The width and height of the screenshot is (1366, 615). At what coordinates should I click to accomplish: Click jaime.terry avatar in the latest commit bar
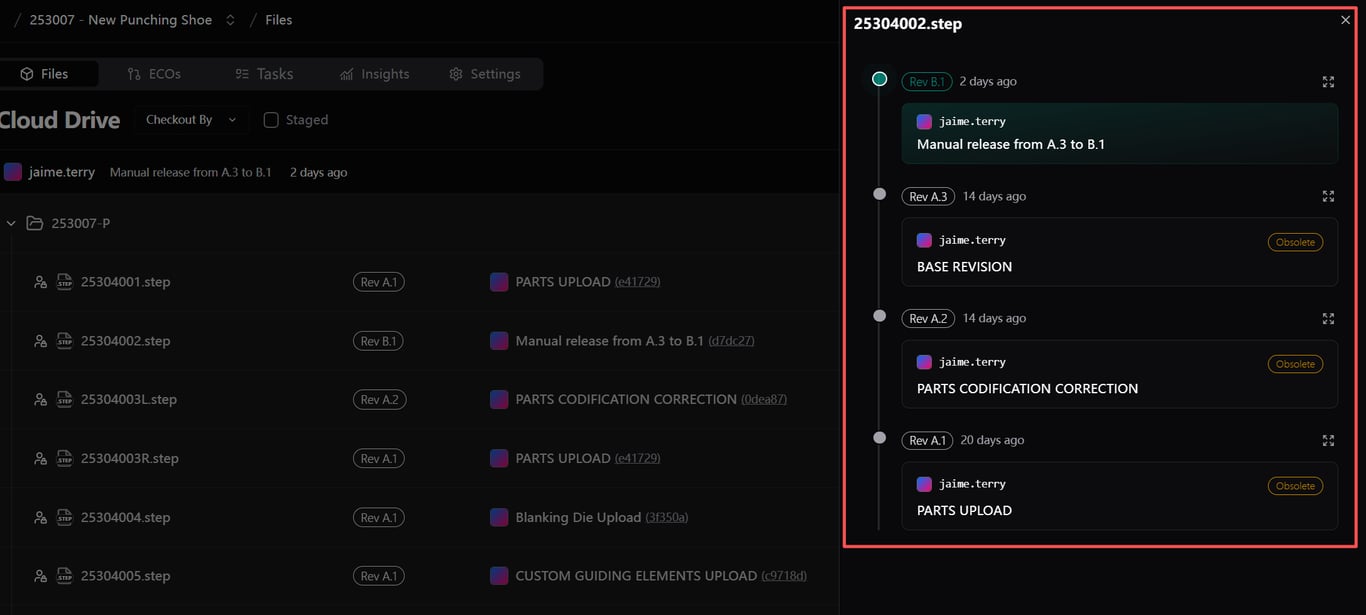click(x=13, y=172)
